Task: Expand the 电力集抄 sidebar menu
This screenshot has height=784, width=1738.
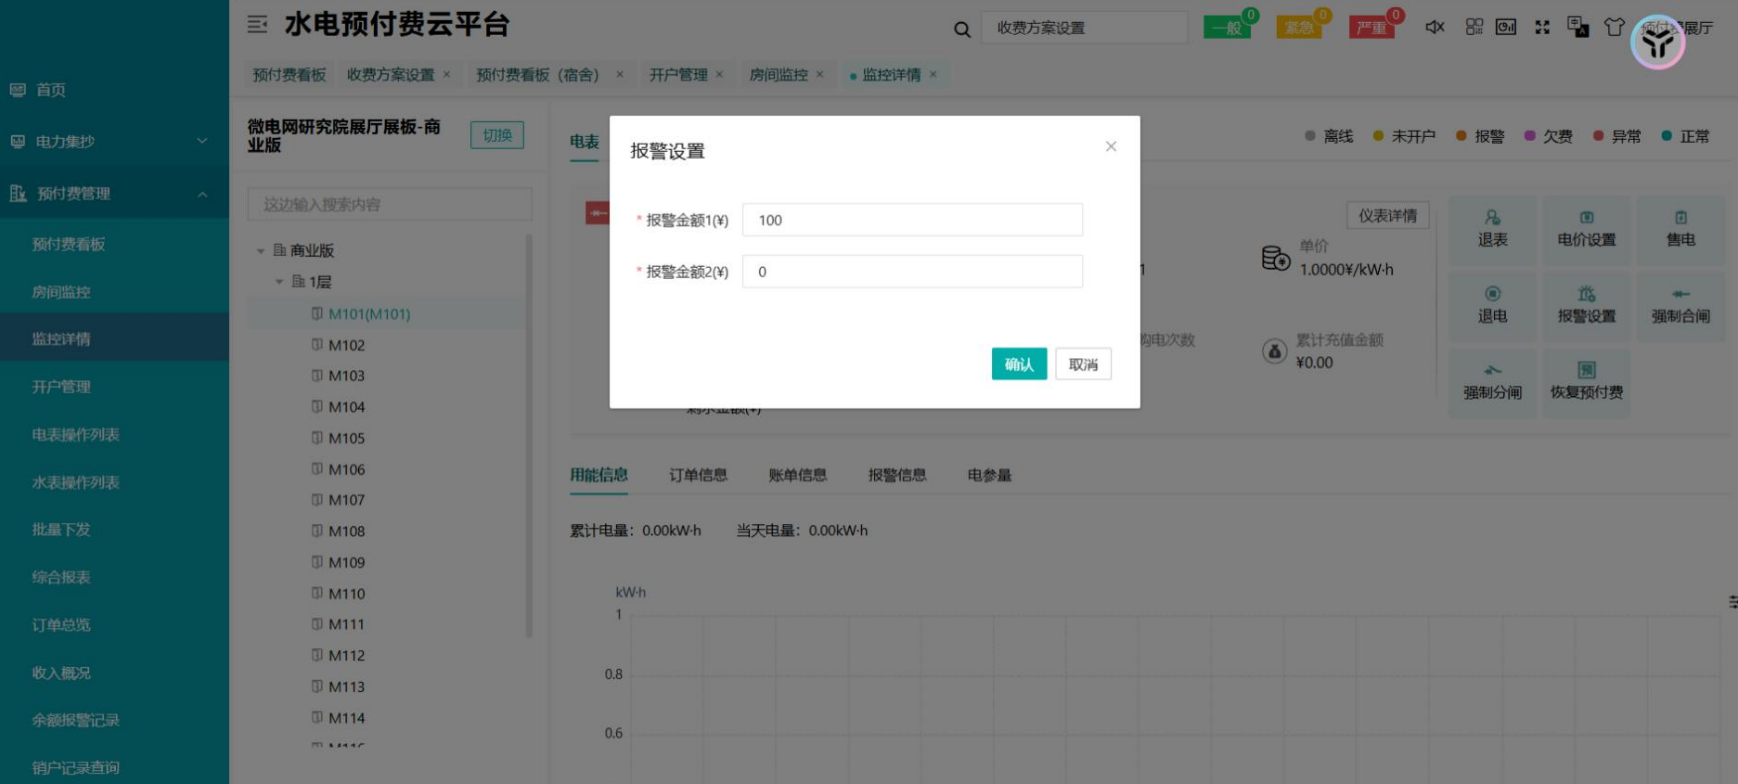Action: (x=114, y=141)
